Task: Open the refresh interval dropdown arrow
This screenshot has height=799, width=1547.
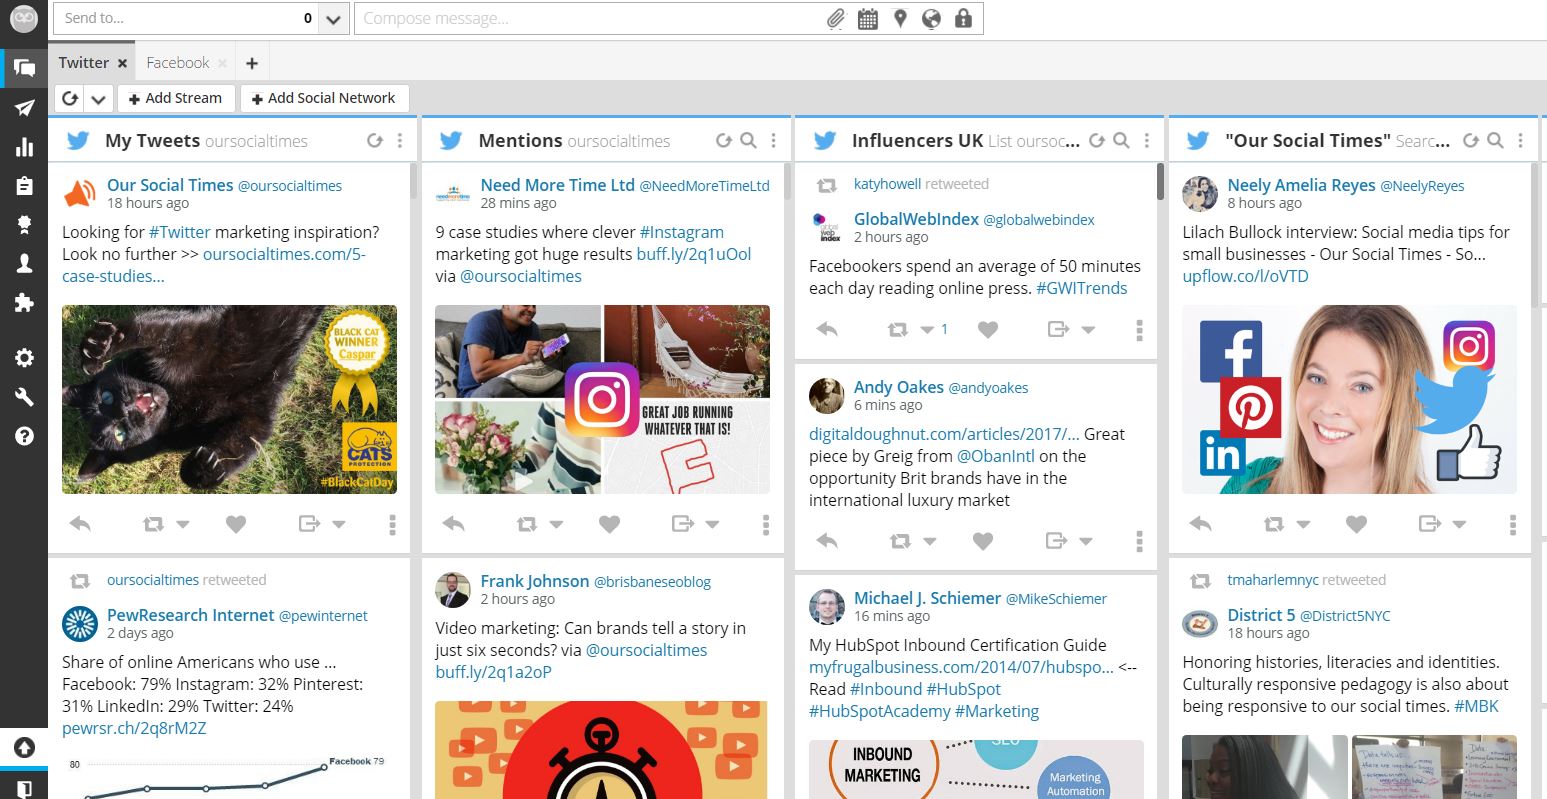Action: 98,98
